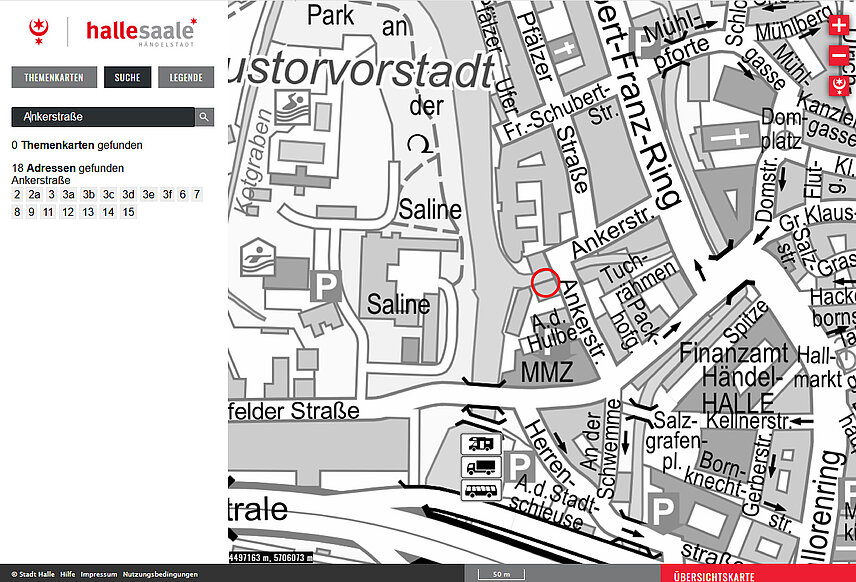This screenshot has height=582, width=856.
Task: Select address number 3f
Action: [x=167, y=195]
